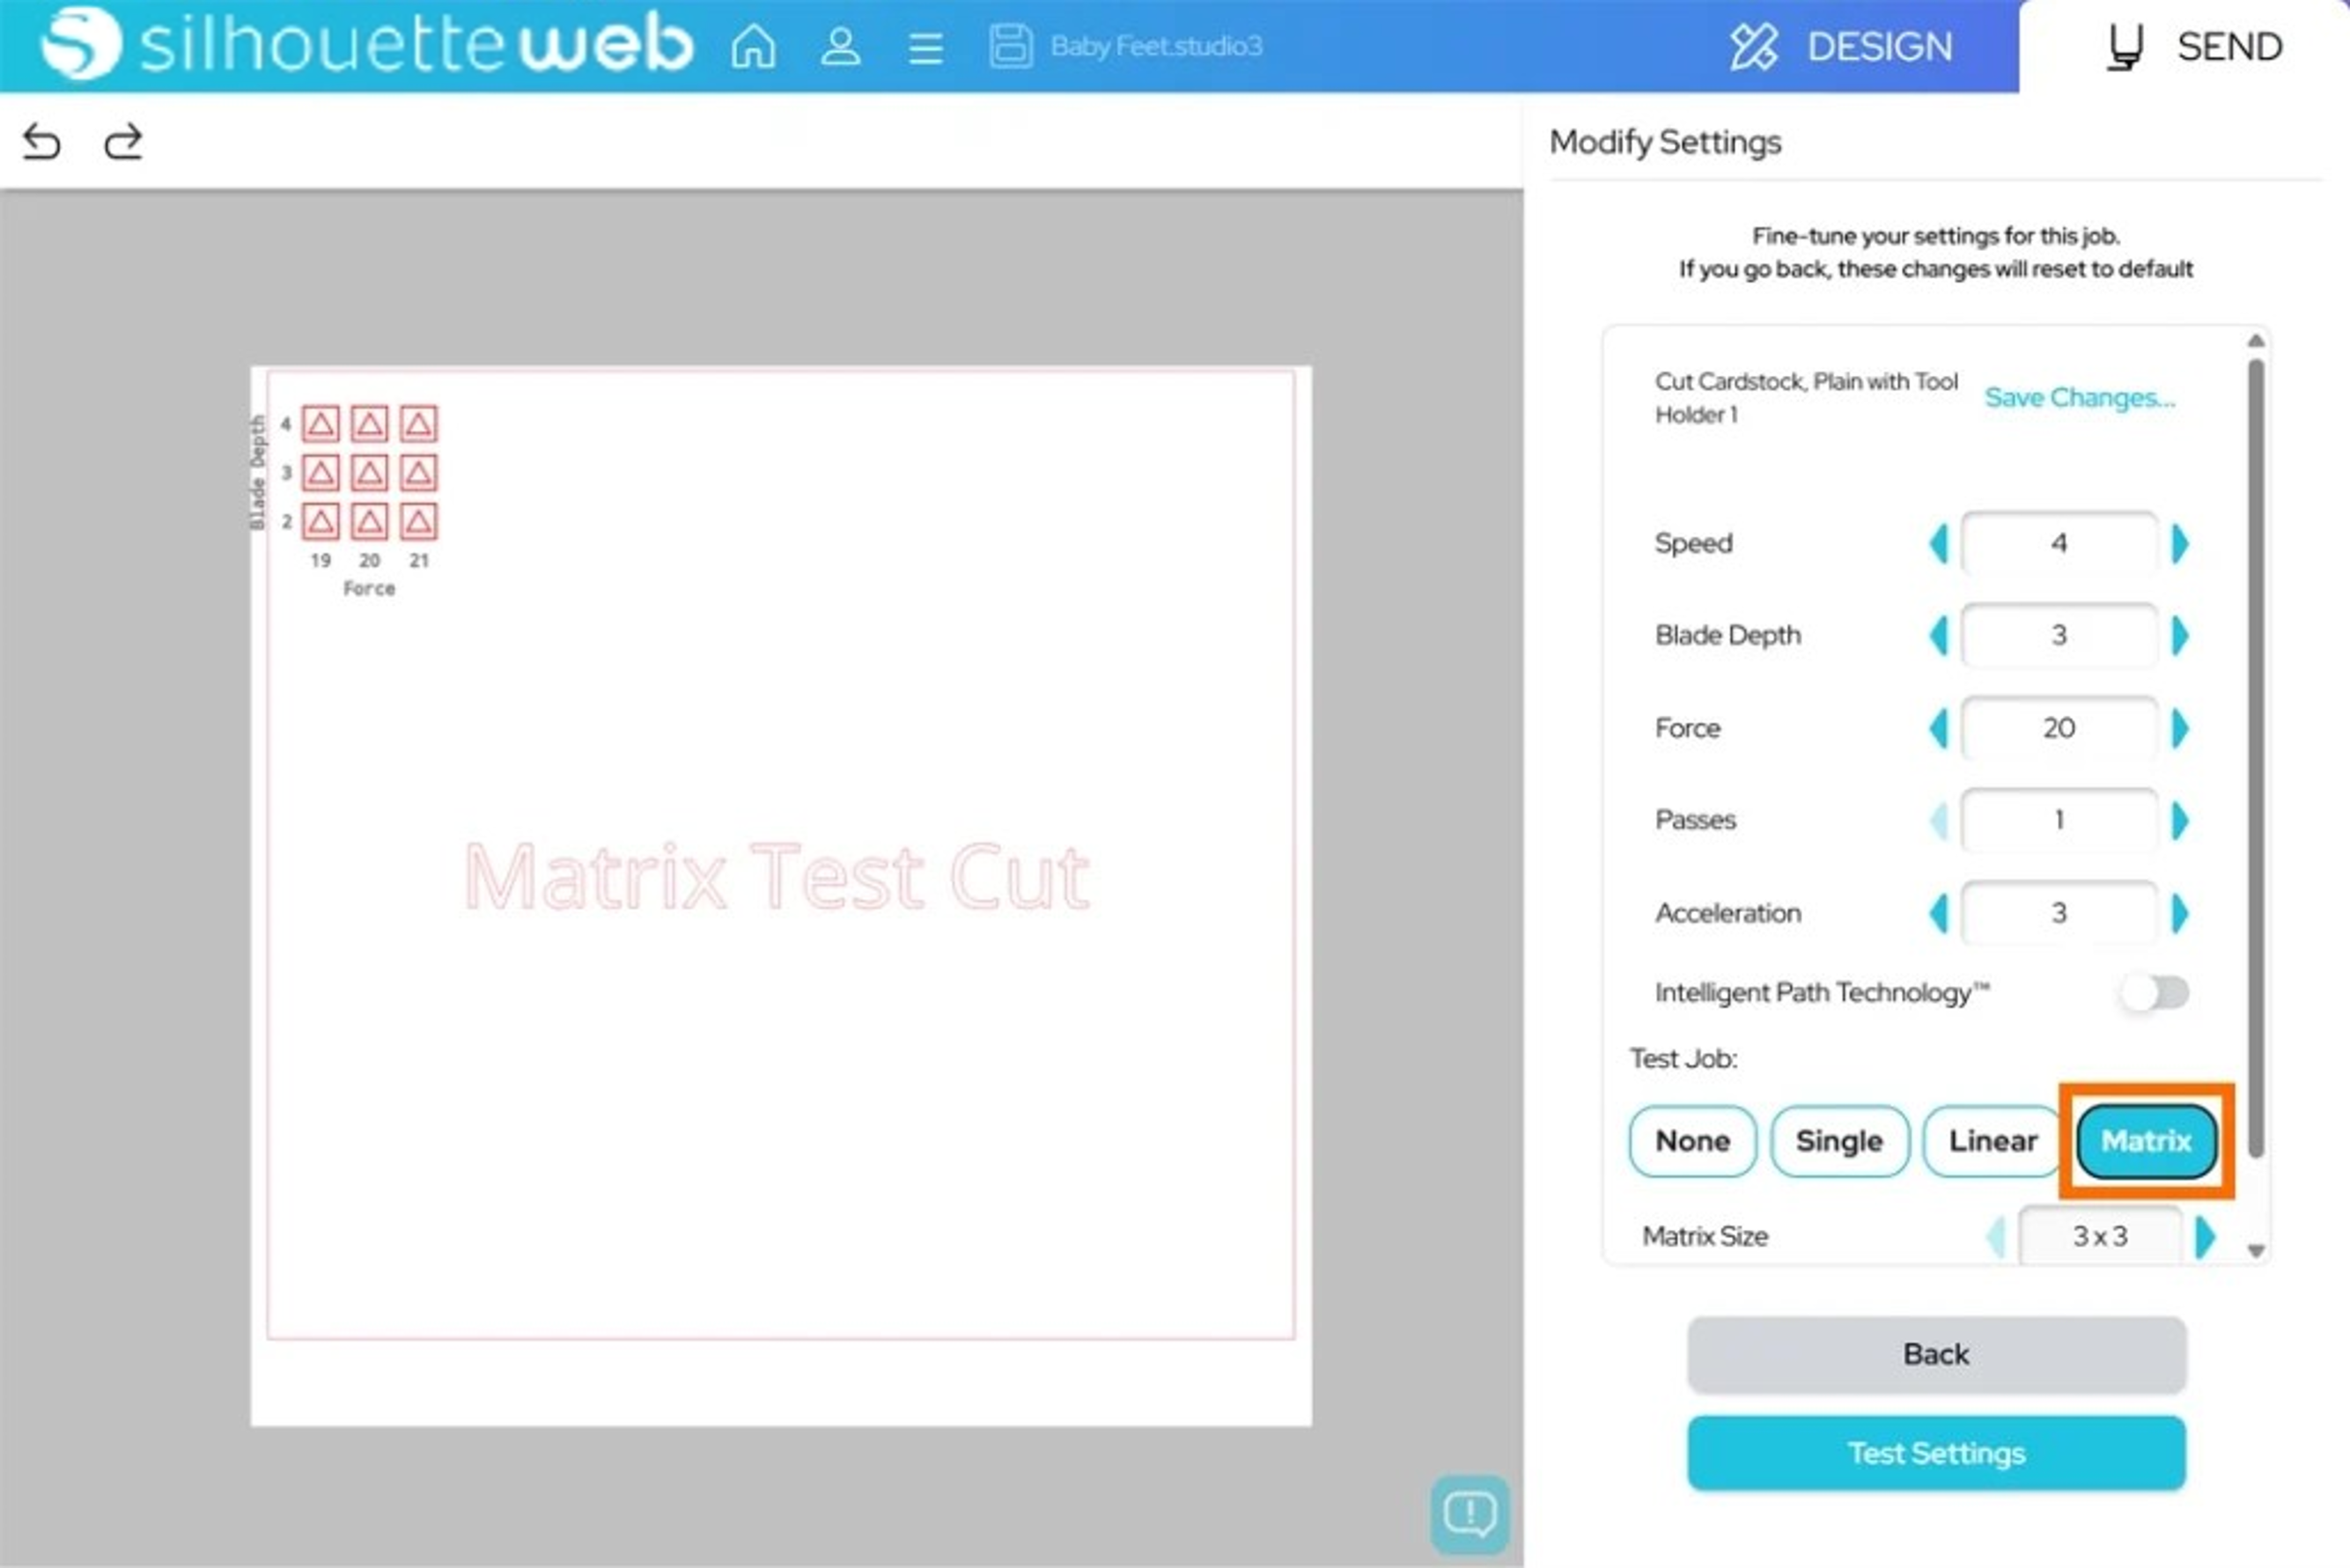Select Single test job mode
Screen dimensions: 2350x1568
point(1840,1141)
